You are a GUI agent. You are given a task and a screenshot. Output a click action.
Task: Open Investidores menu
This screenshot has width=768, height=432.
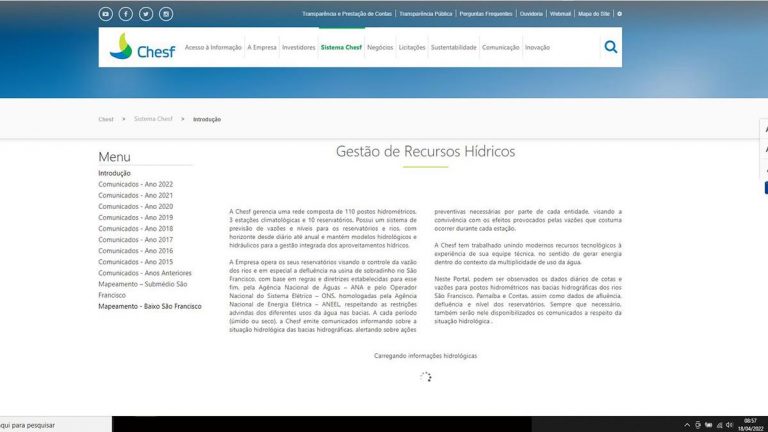pos(299,48)
